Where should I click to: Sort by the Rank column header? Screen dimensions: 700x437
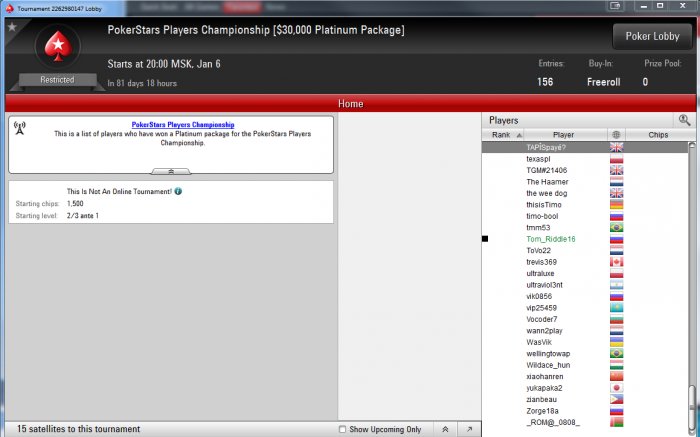[x=503, y=135]
